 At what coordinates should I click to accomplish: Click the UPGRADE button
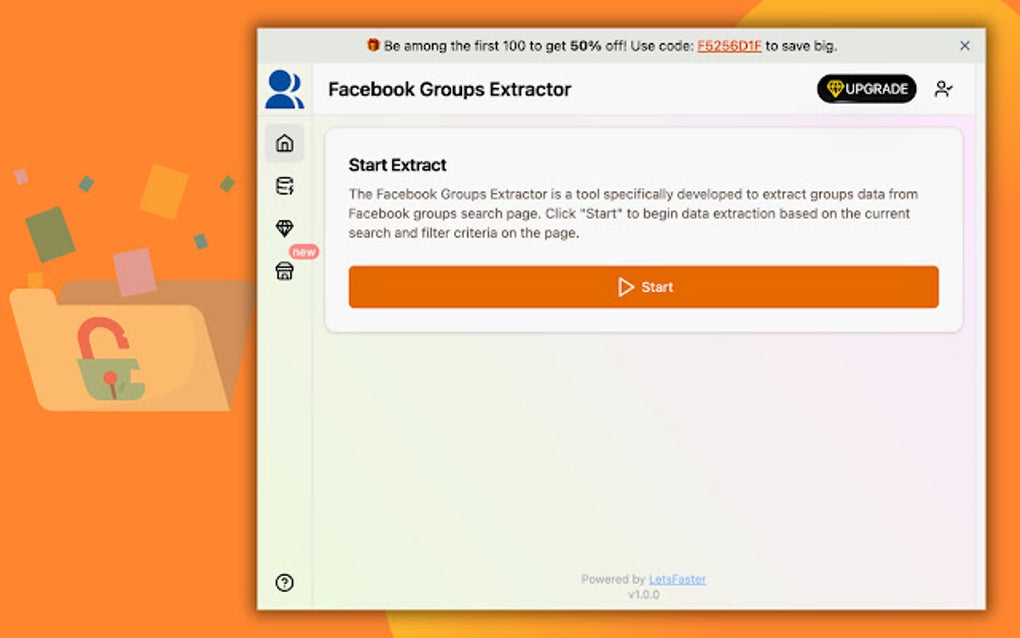pyautogui.click(x=867, y=89)
